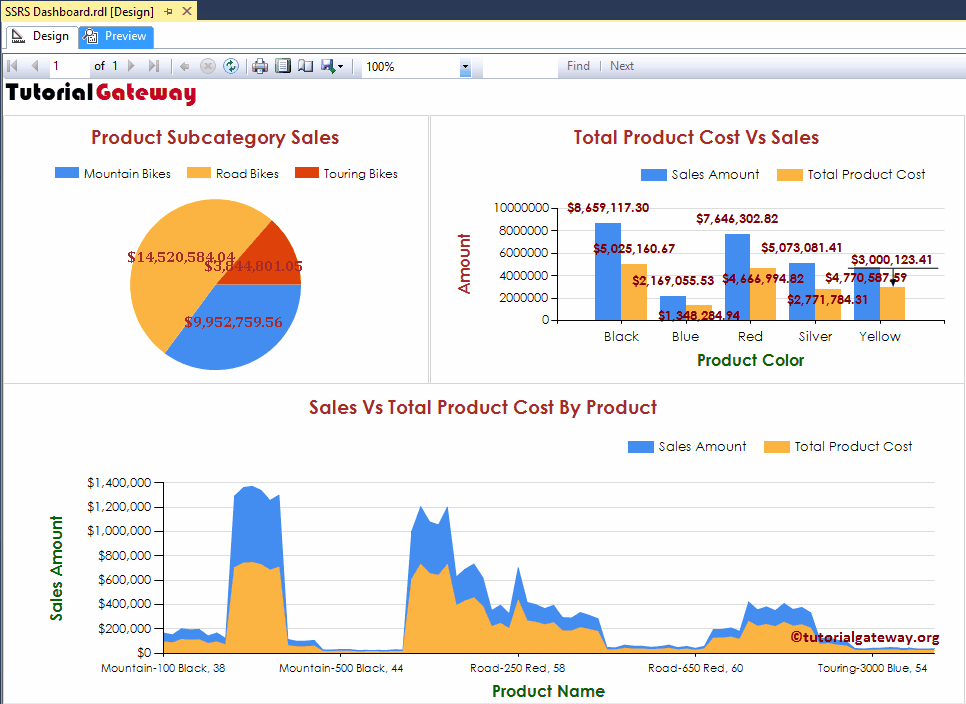Click the stop rendering icon
966x704 pixels.
coord(208,66)
